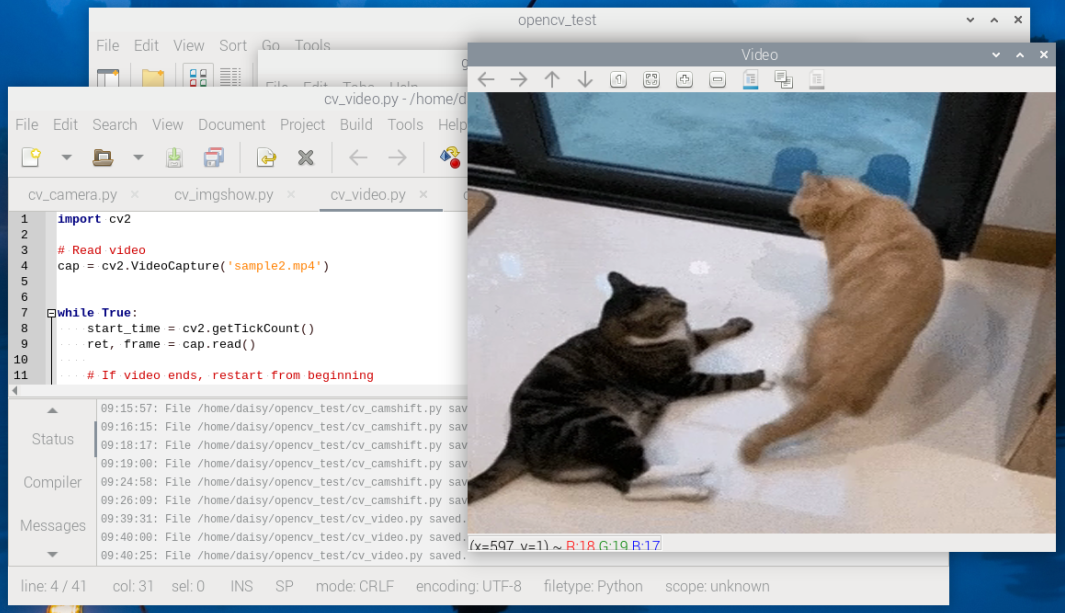Open new window icon in file manager
The width and height of the screenshot is (1065, 613).
click(x=108, y=77)
